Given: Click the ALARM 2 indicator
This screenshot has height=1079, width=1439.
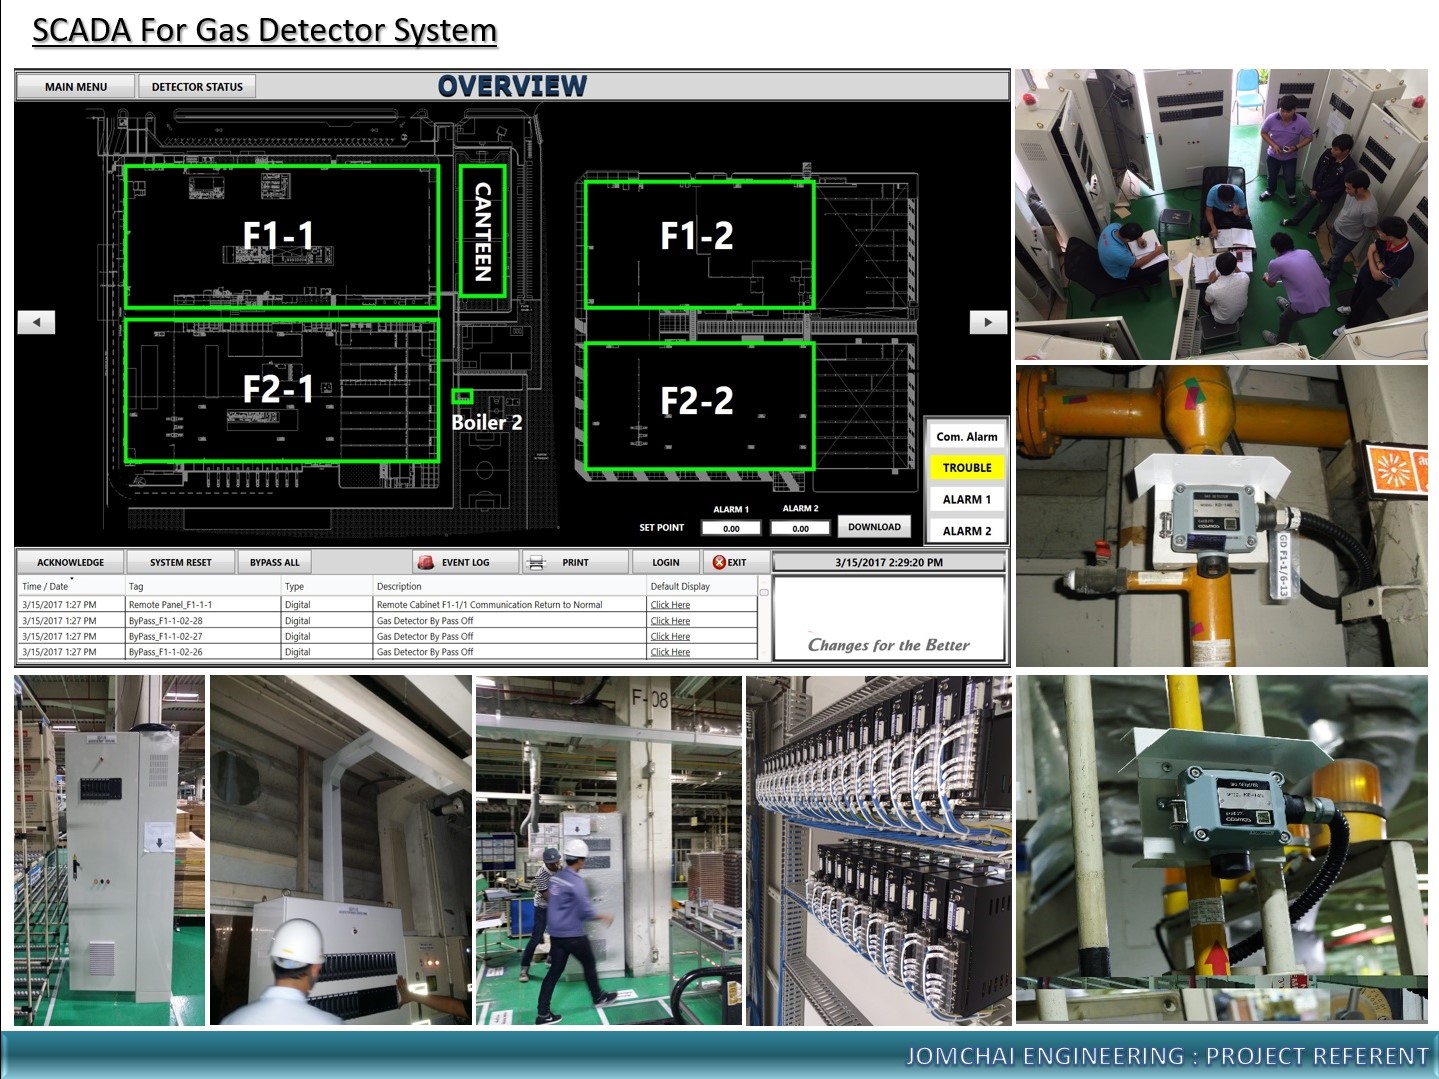Looking at the screenshot, I should [x=967, y=531].
